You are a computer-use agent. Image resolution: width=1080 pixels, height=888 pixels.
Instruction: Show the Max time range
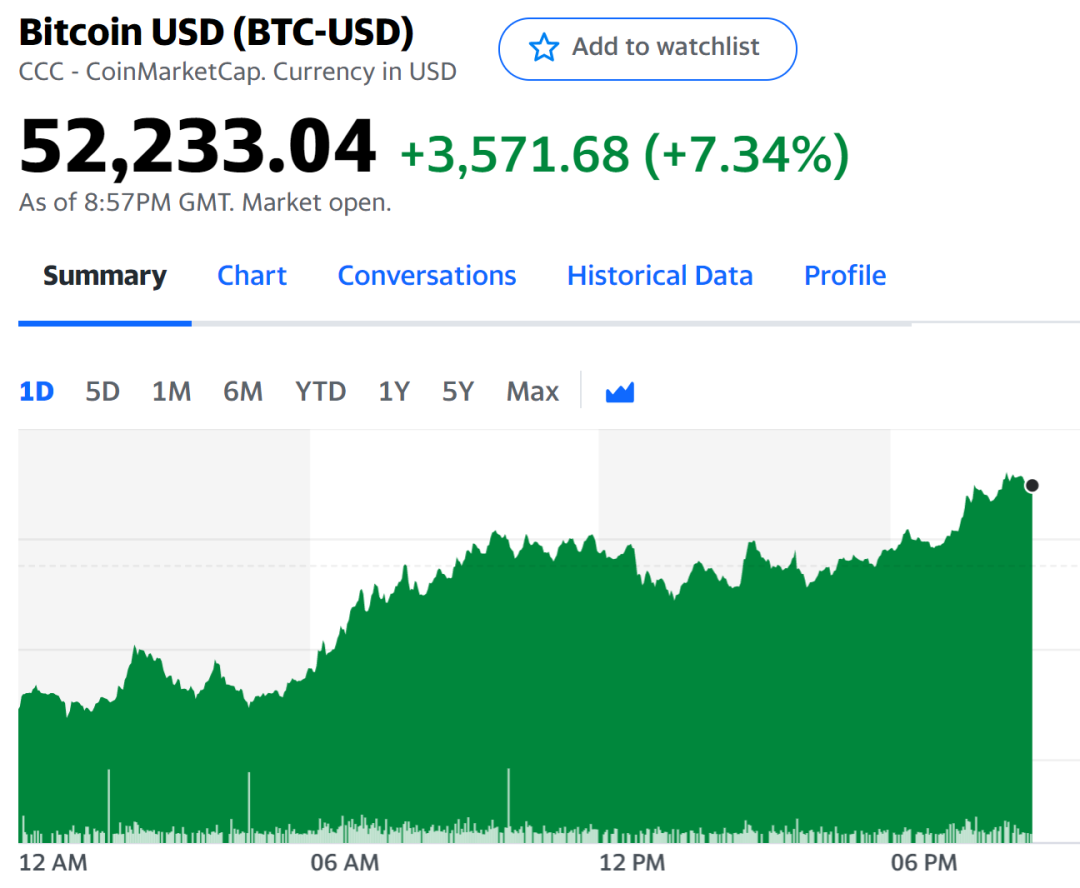click(x=533, y=391)
